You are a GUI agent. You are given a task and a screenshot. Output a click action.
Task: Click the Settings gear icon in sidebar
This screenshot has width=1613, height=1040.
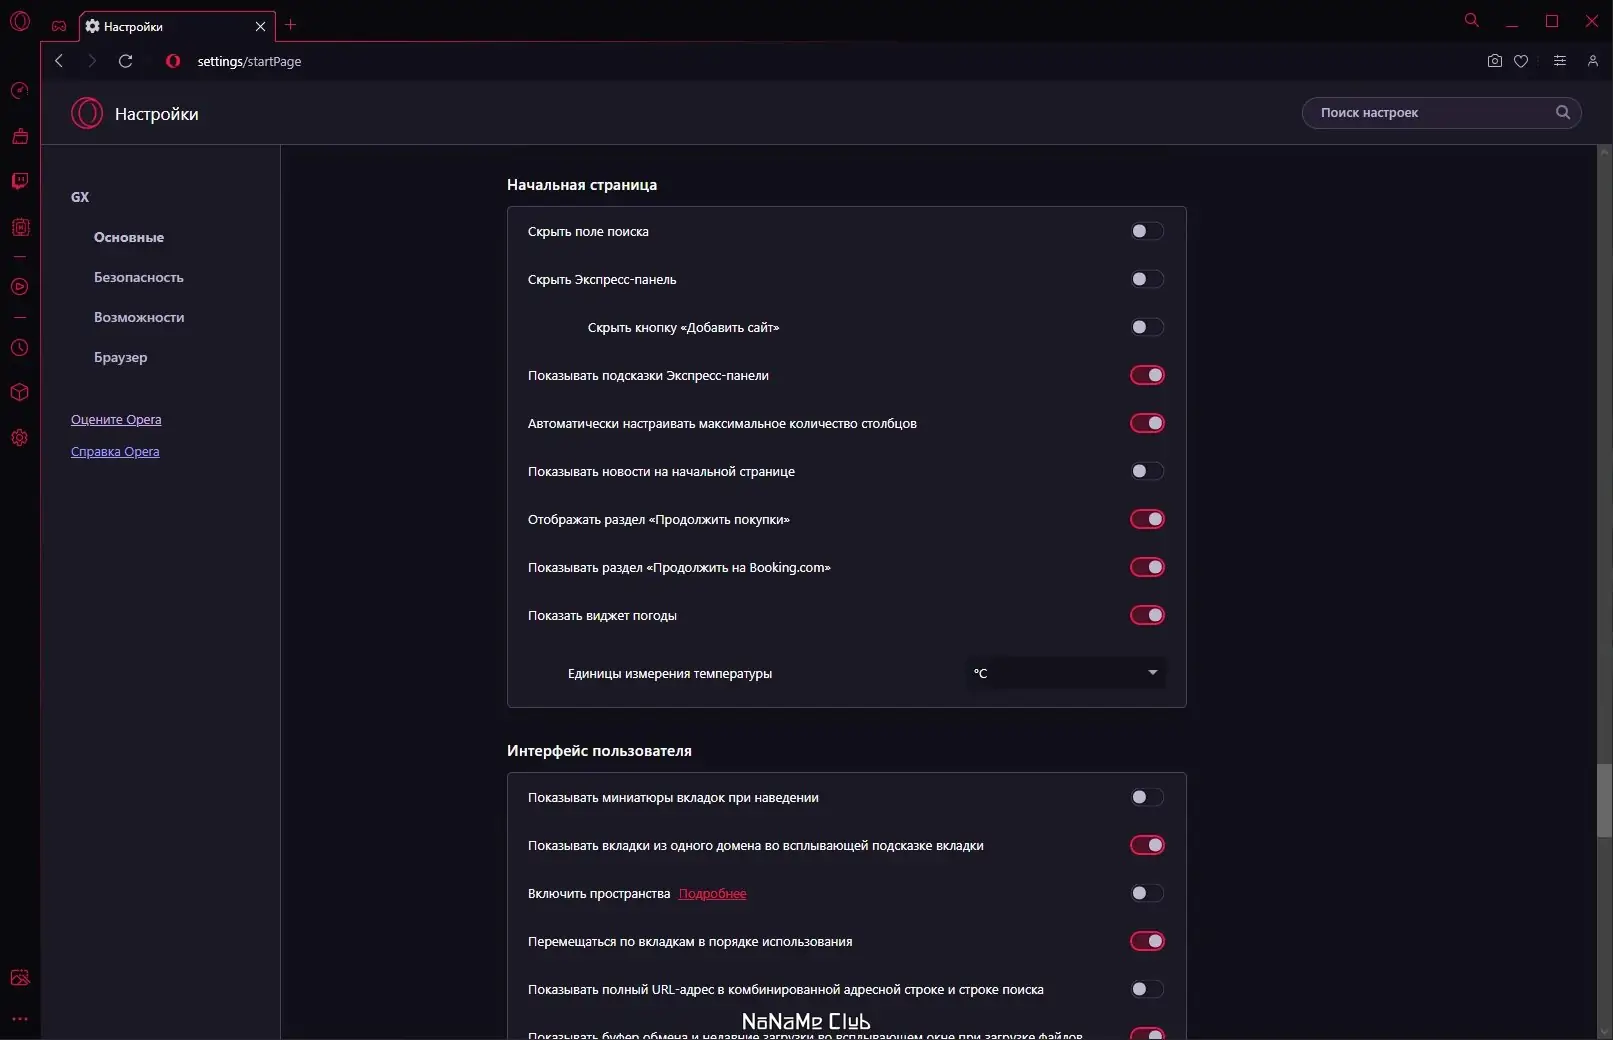coord(19,438)
